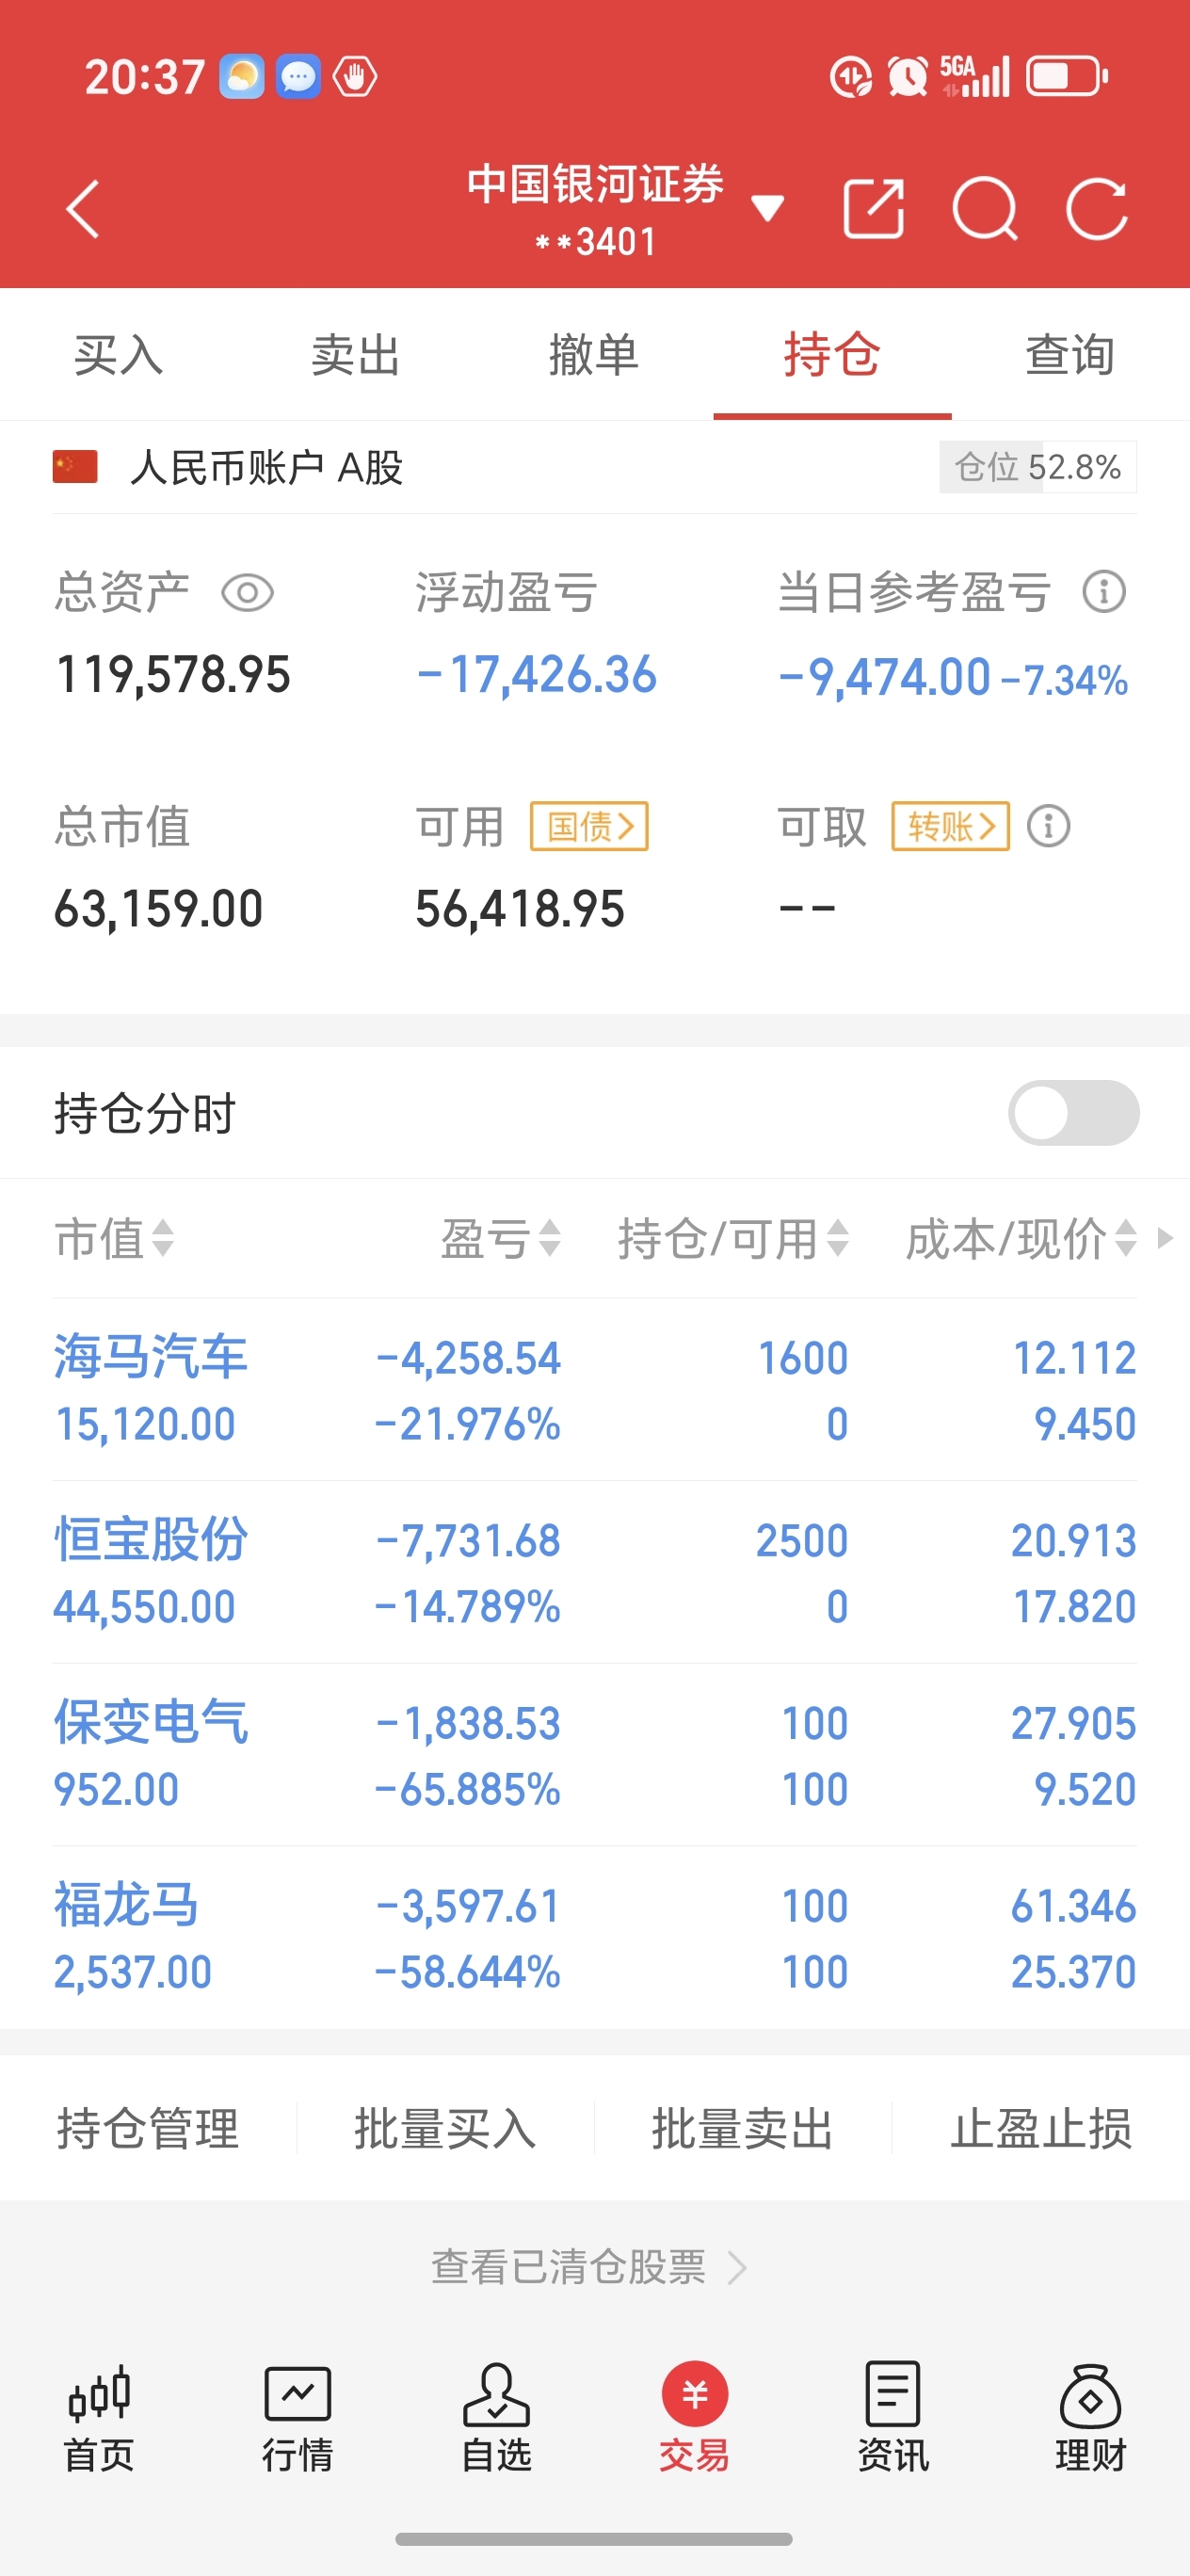Tap the search magnifier icon
Viewport: 1190px width, 2576px height.
tap(985, 209)
